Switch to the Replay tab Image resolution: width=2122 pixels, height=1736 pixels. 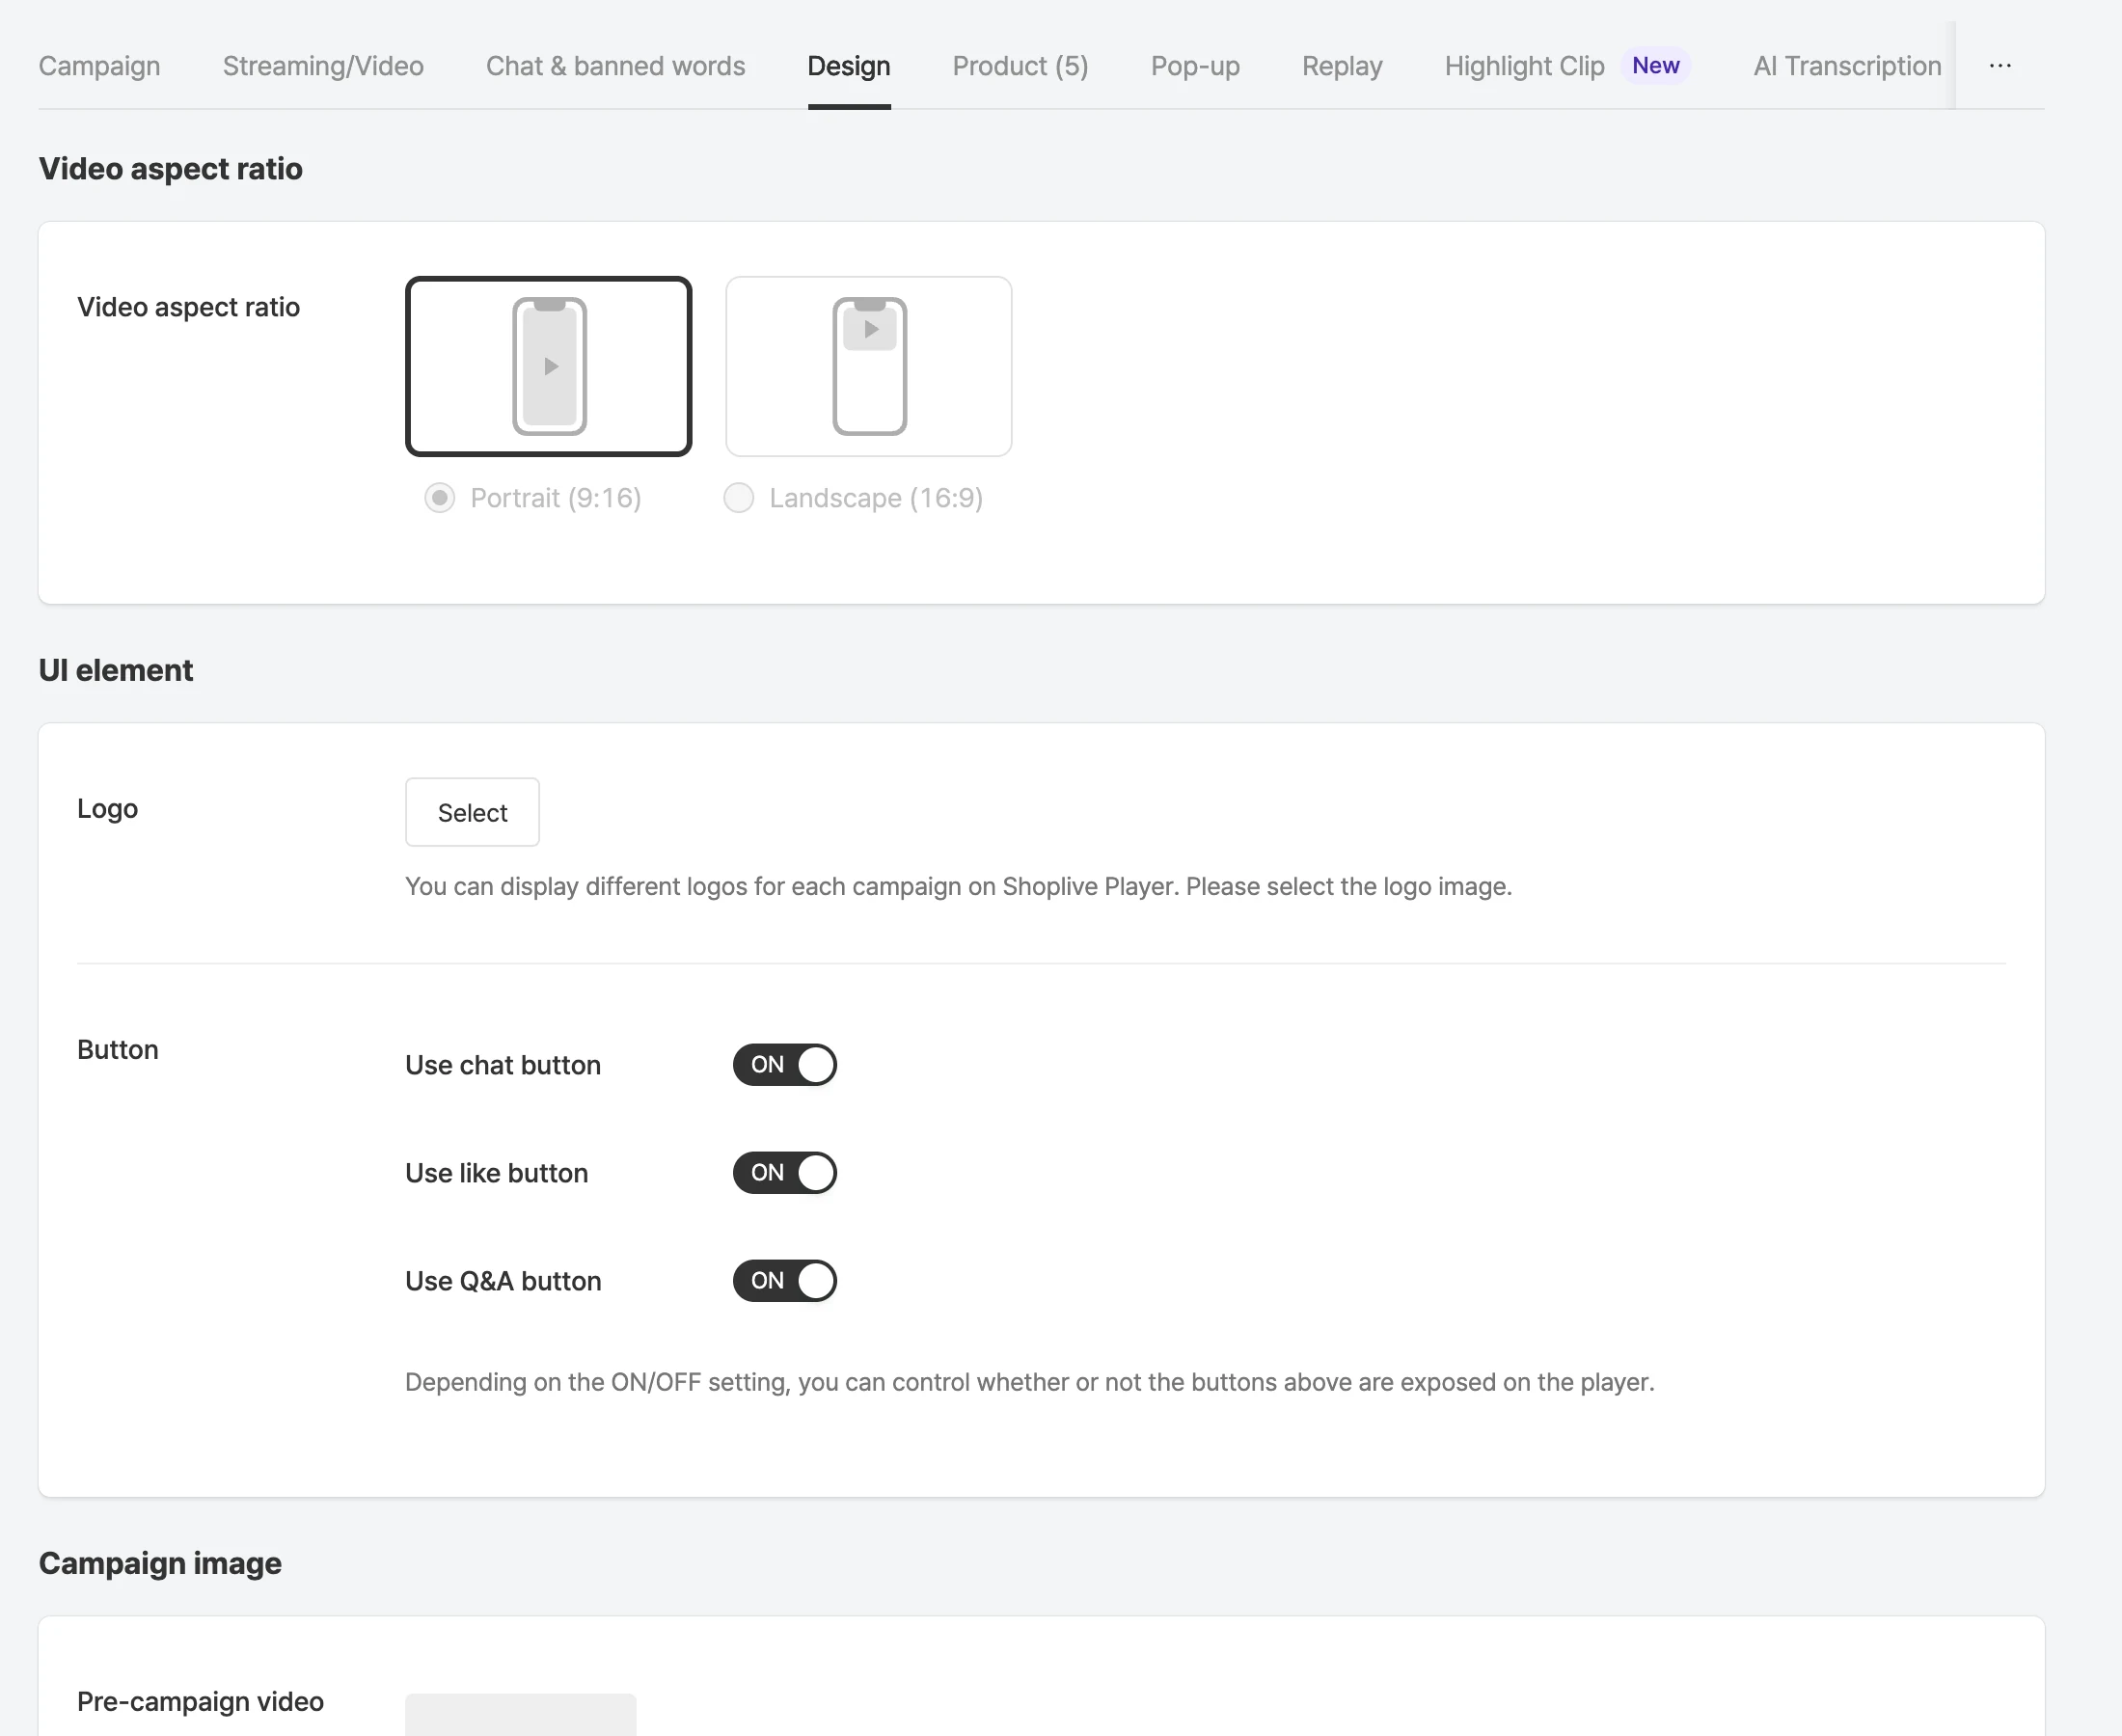pos(1342,66)
